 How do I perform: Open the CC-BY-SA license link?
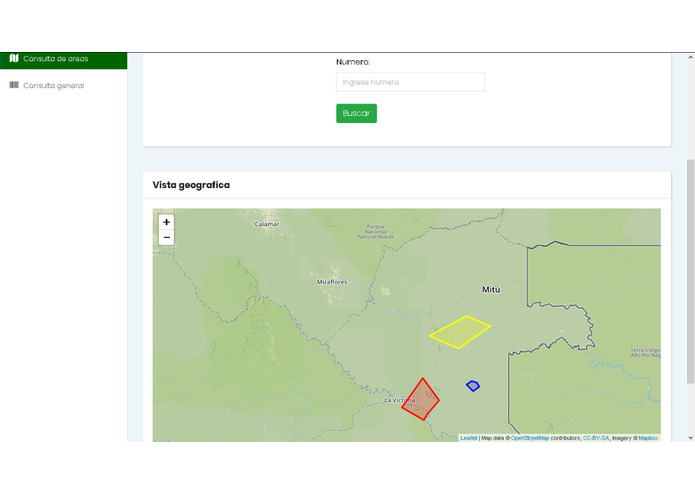coord(596,438)
